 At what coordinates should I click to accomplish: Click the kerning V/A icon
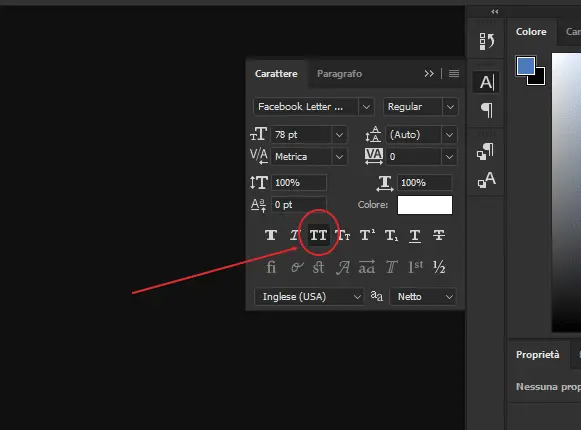(259, 156)
